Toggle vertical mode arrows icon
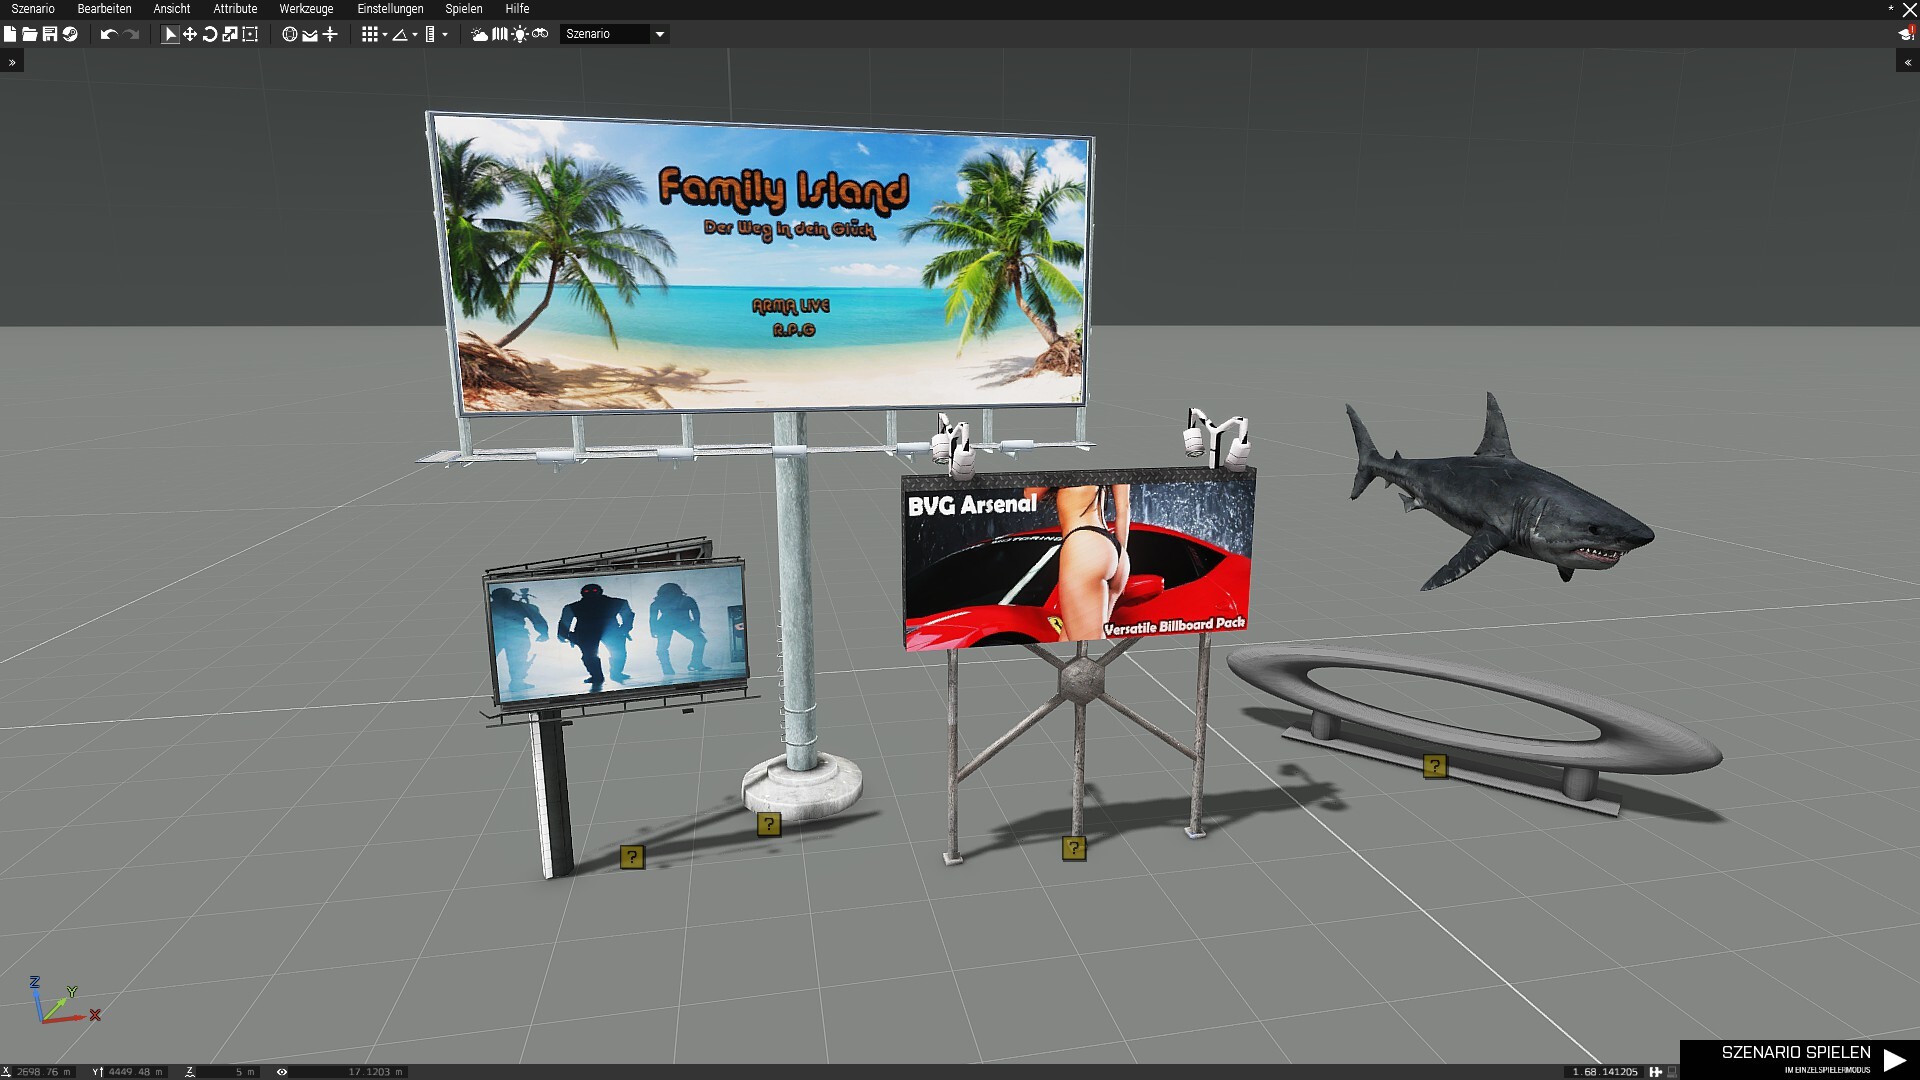The image size is (1920, 1080). pos(330,34)
